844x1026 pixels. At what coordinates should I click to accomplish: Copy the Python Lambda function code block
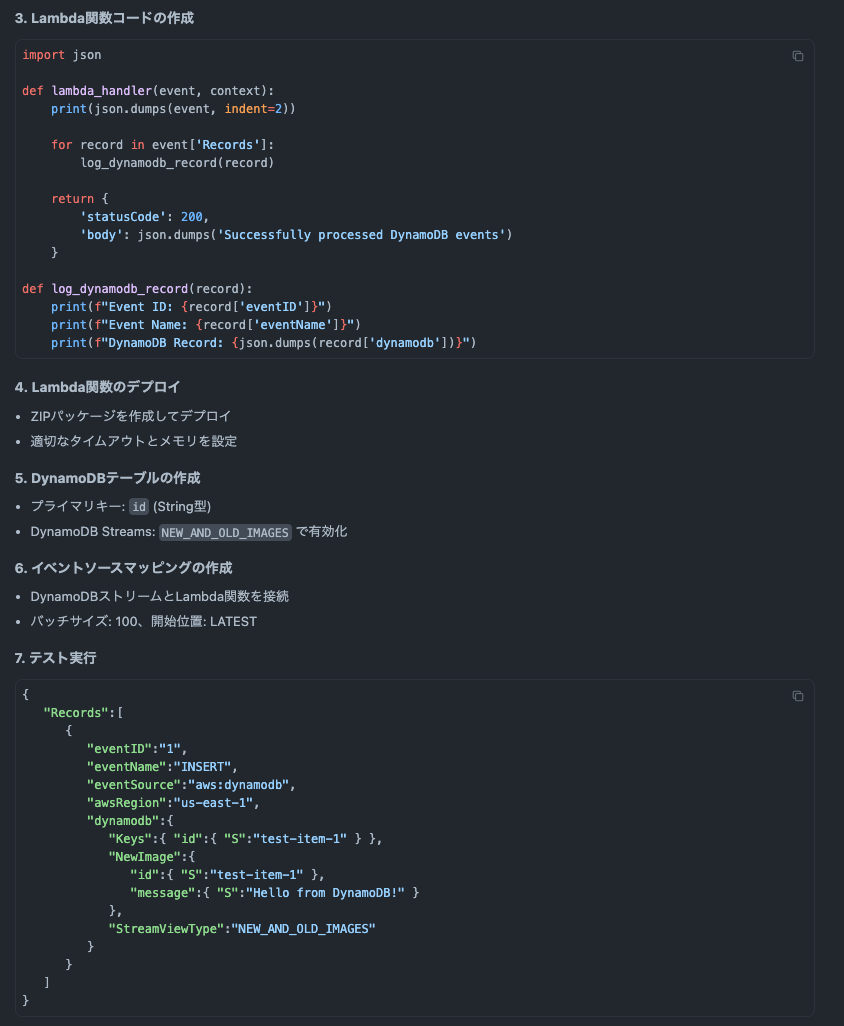797,56
